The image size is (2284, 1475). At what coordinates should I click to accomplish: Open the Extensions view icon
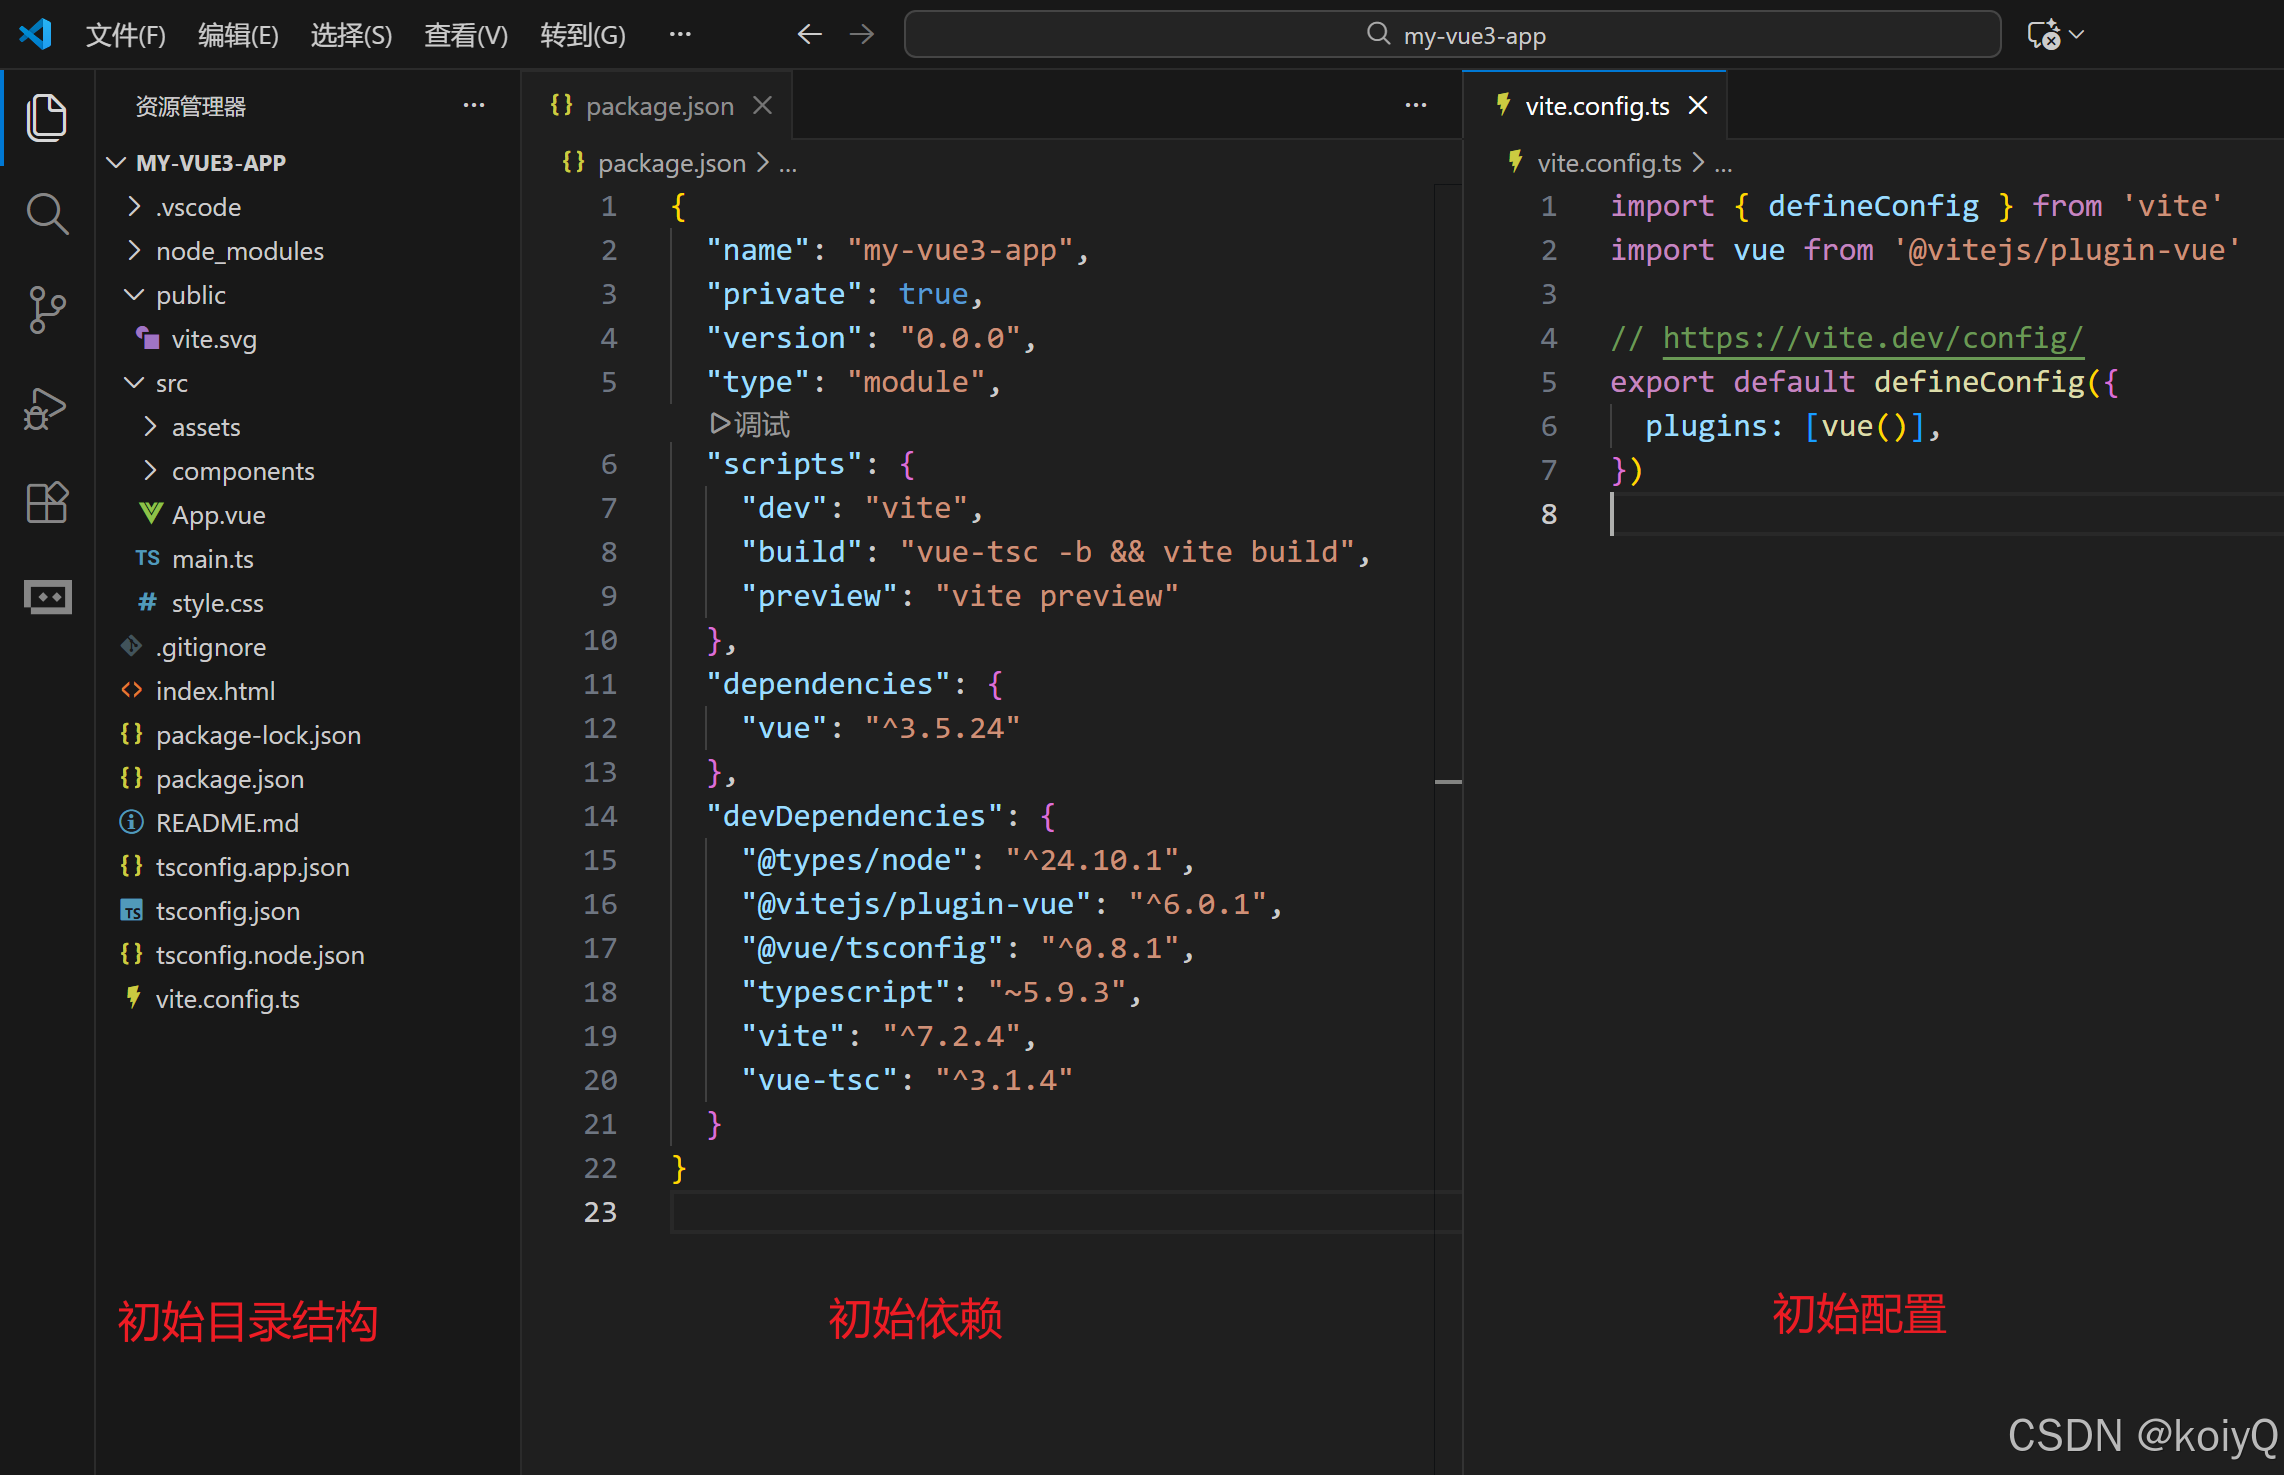click(46, 502)
